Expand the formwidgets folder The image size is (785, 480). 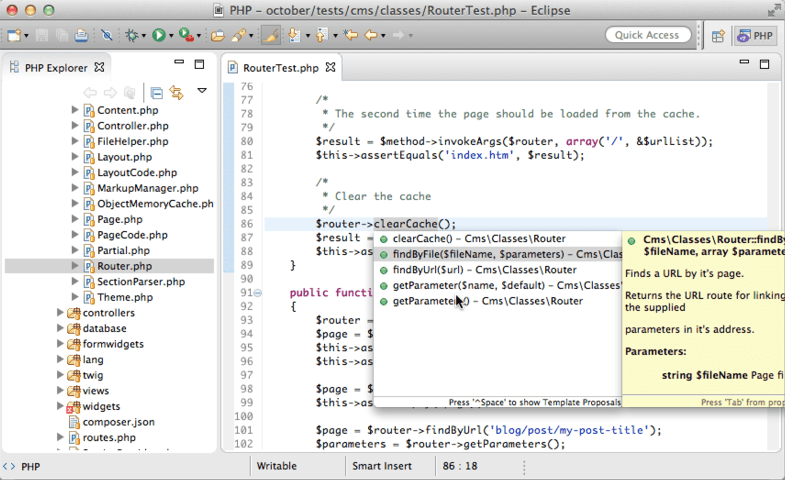click(60, 343)
